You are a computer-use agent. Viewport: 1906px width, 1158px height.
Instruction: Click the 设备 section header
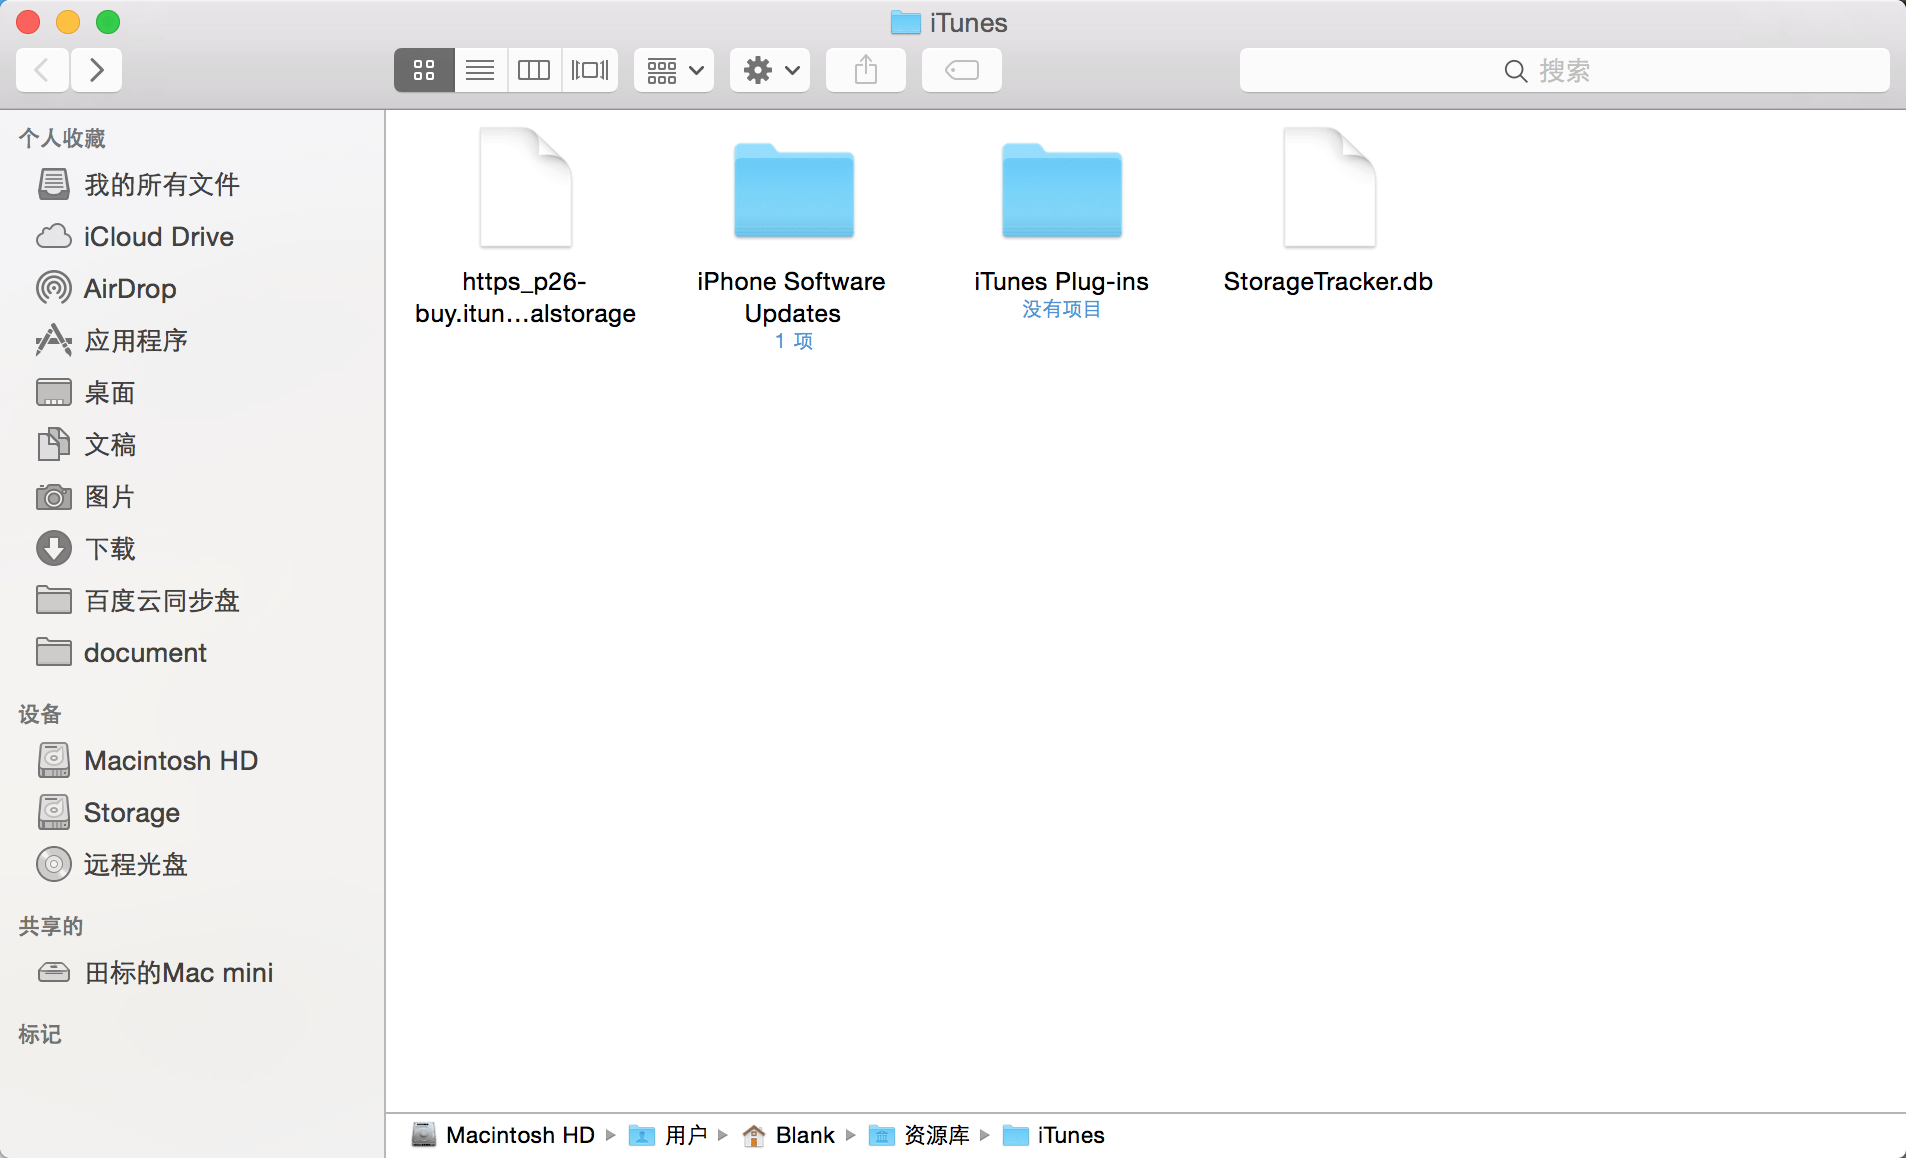(40, 714)
